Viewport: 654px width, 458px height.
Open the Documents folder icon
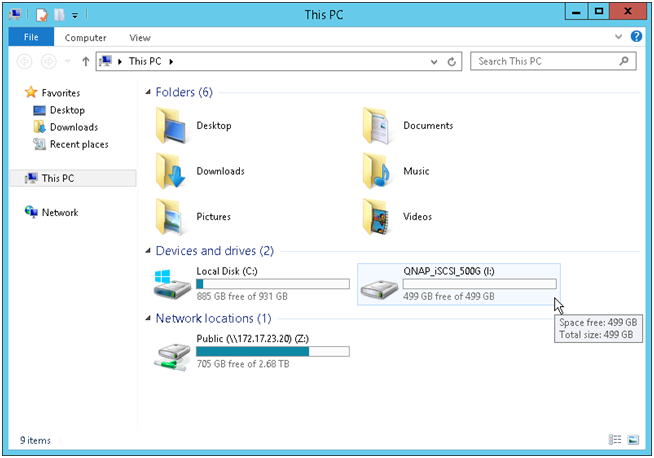click(379, 126)
